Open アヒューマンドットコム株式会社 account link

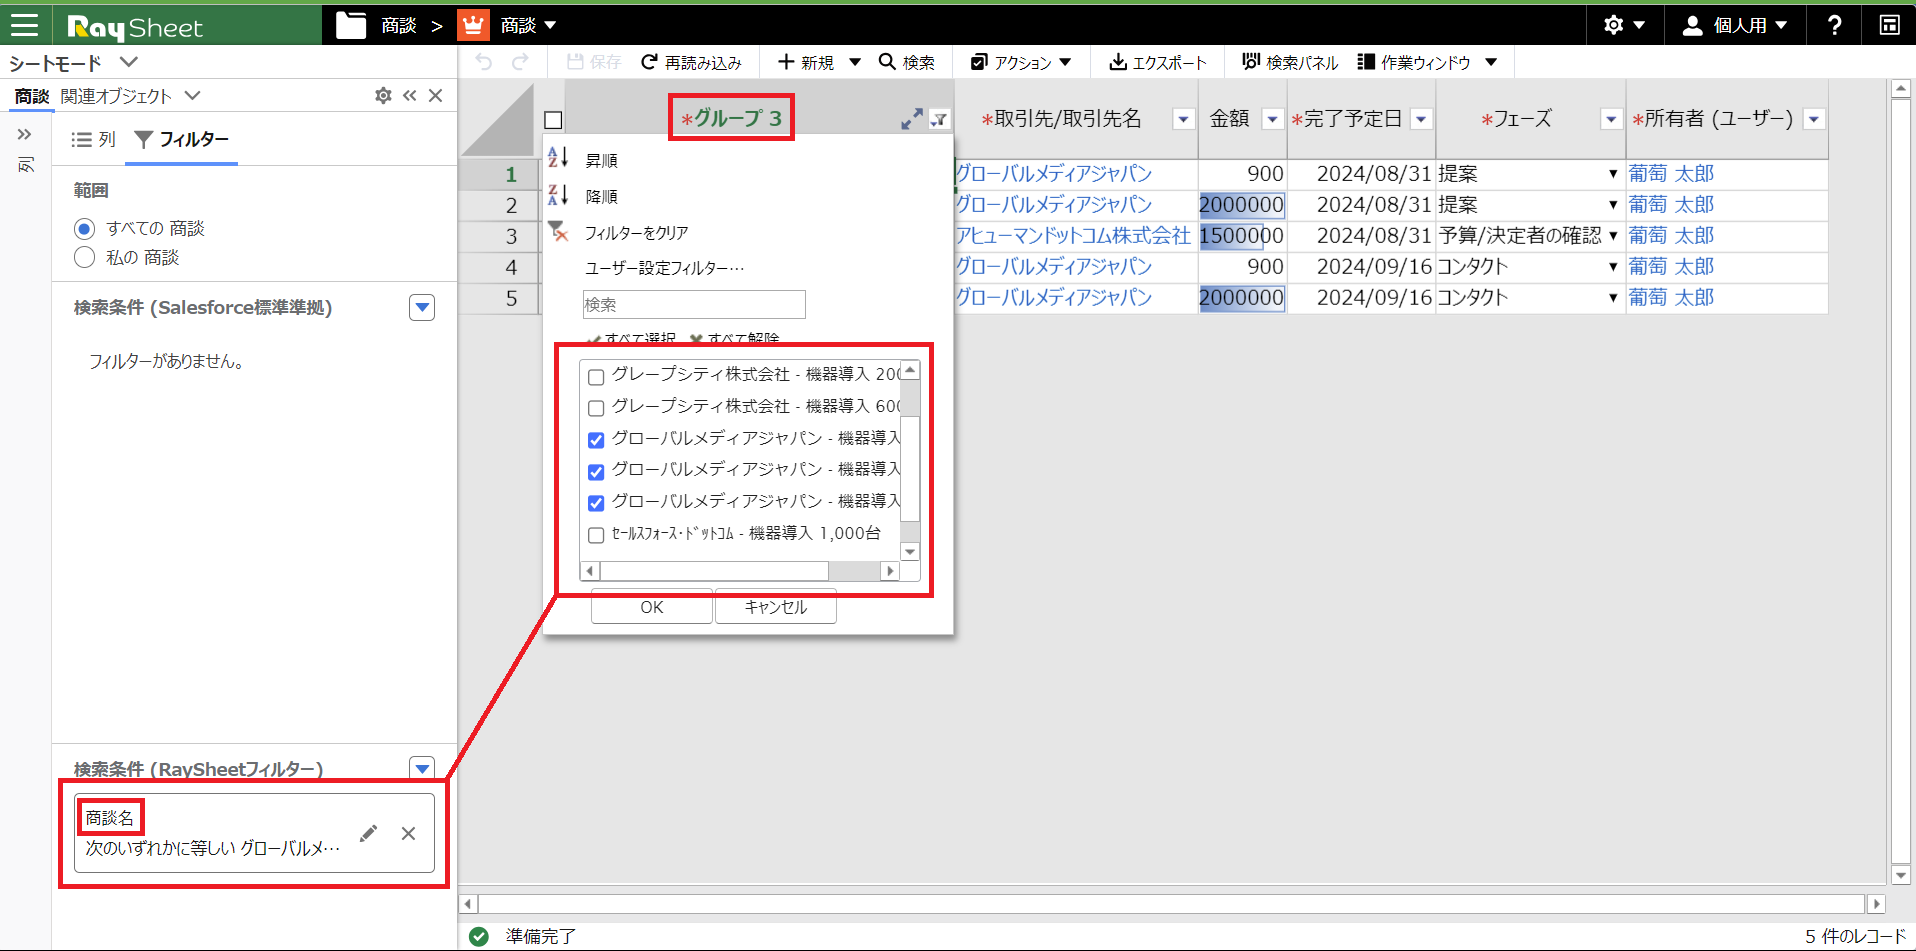[1073, 236]
